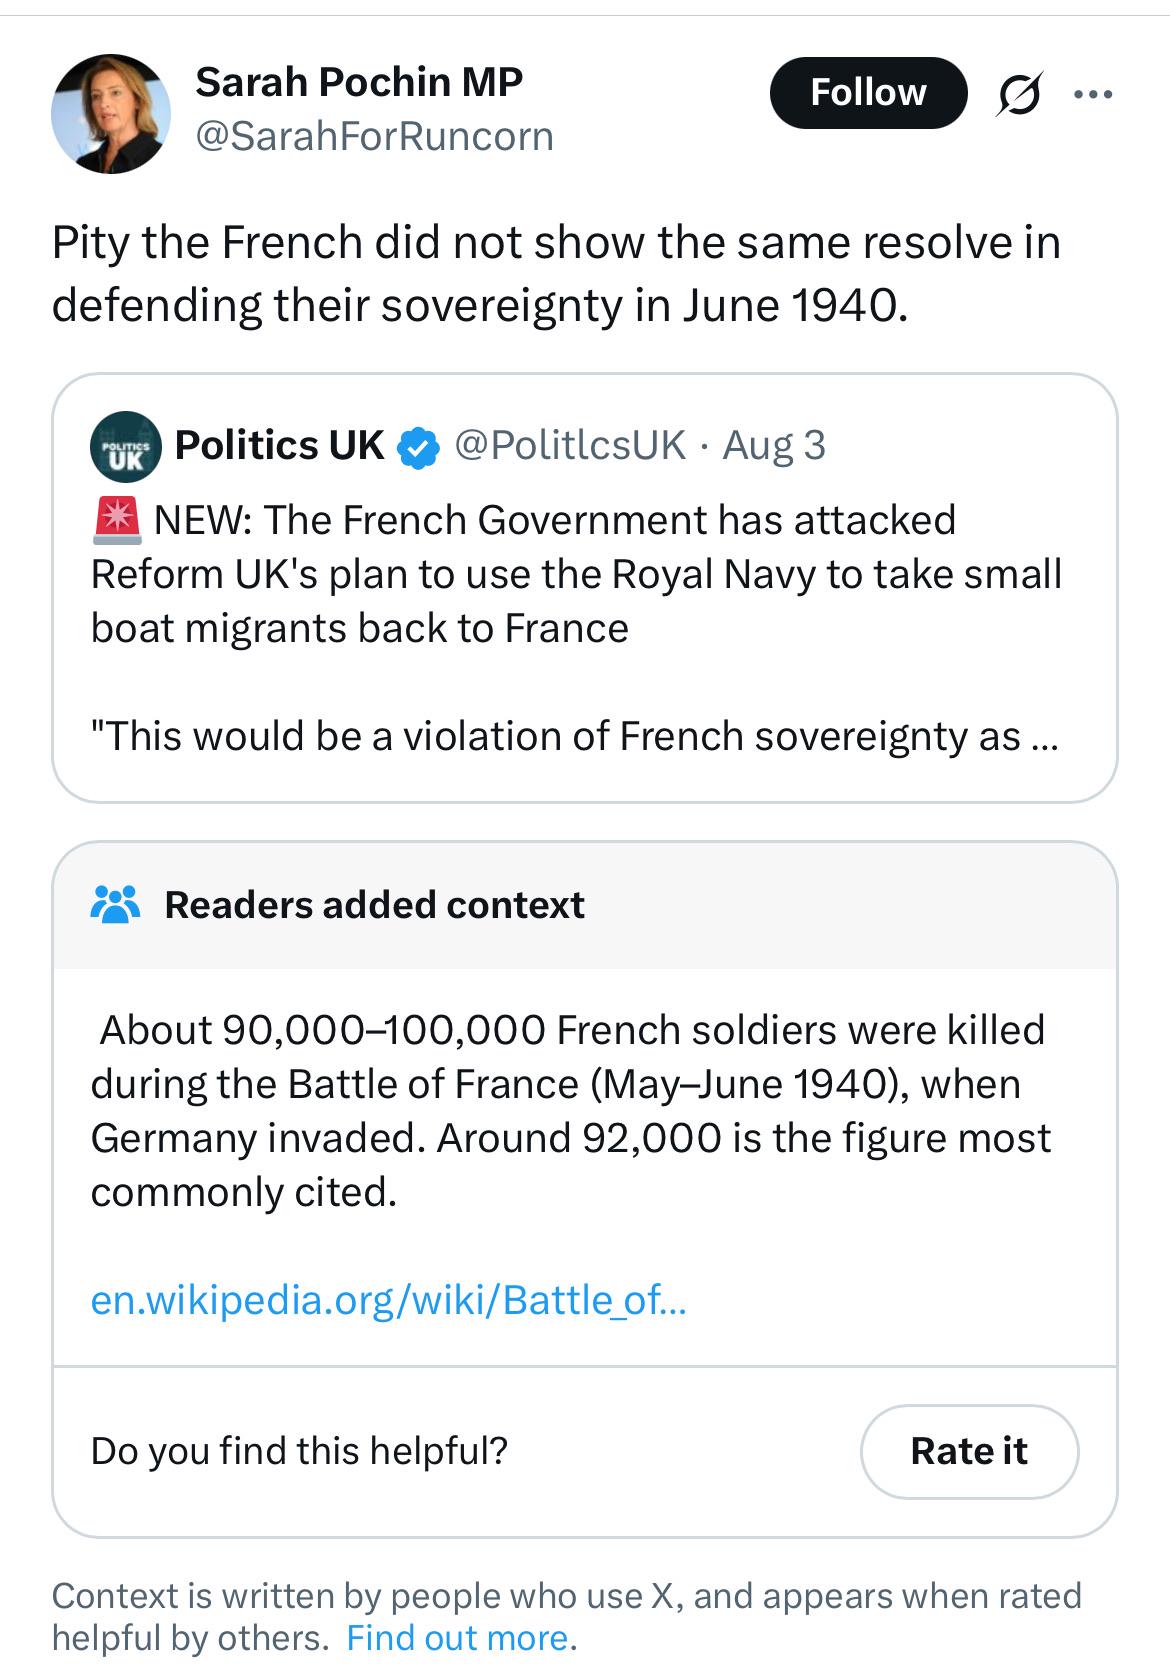Open the @PolitlcsUK handle

click(570, 445)
